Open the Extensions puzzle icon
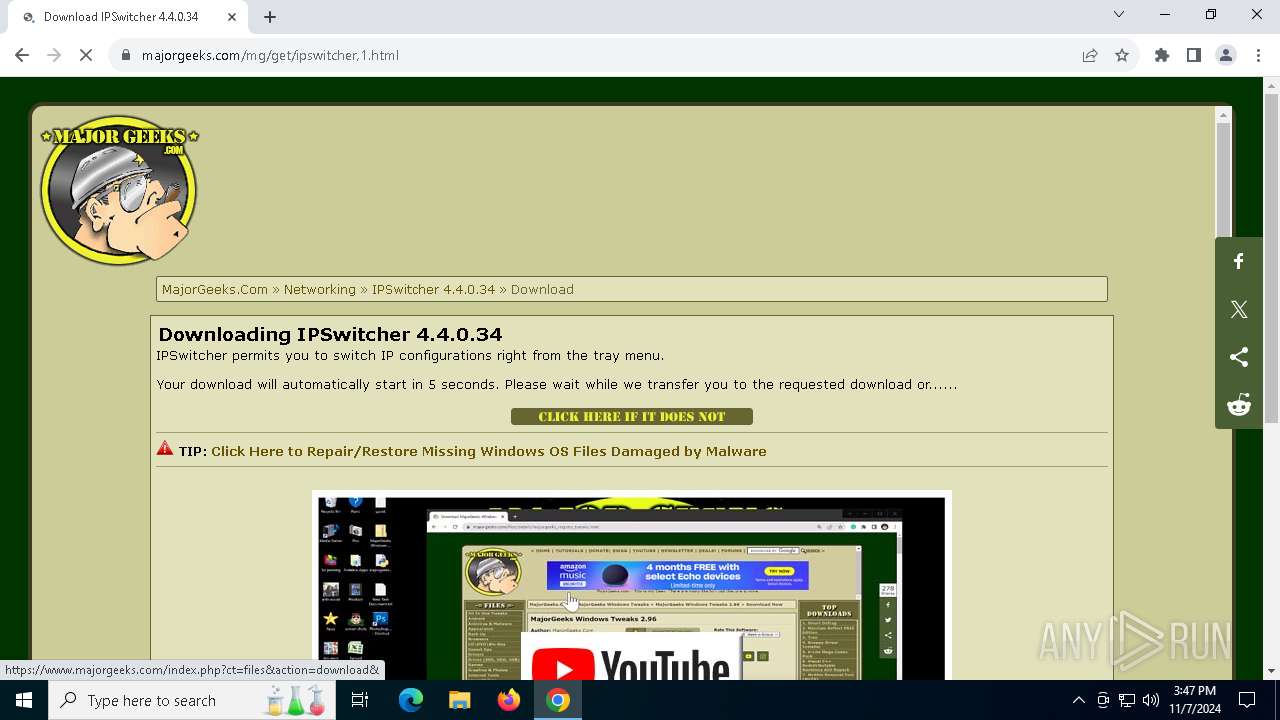 pos(1162,55)
